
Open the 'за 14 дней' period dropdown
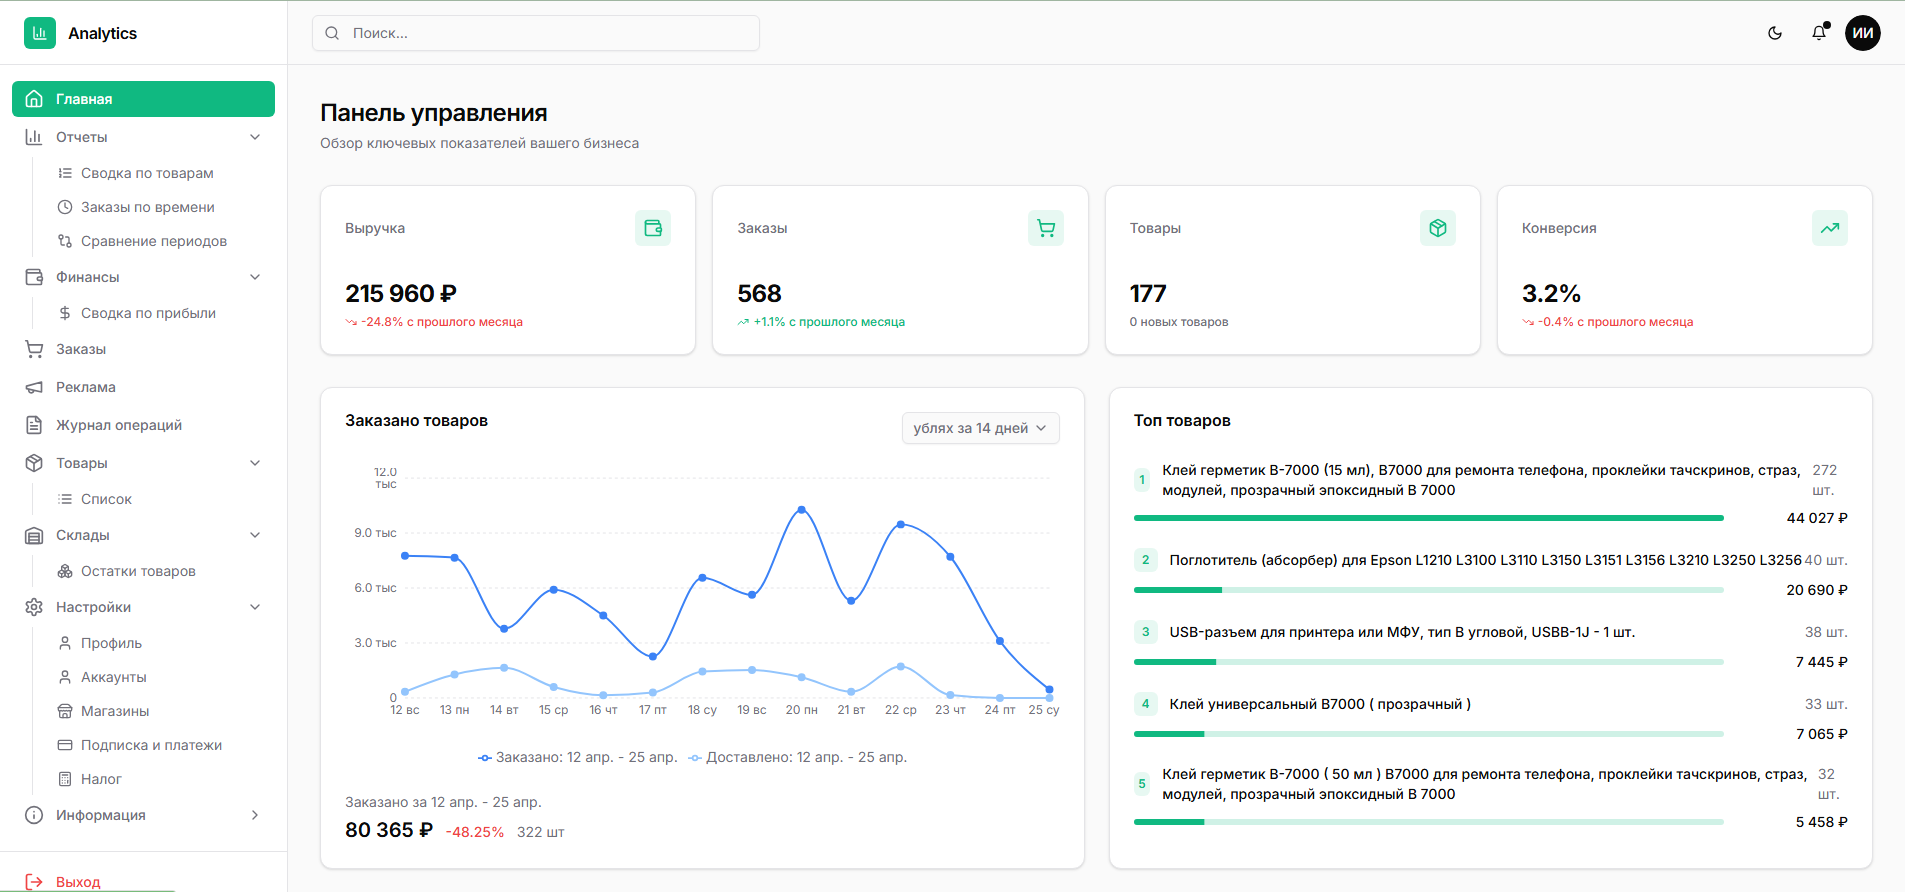coord(980,428)
